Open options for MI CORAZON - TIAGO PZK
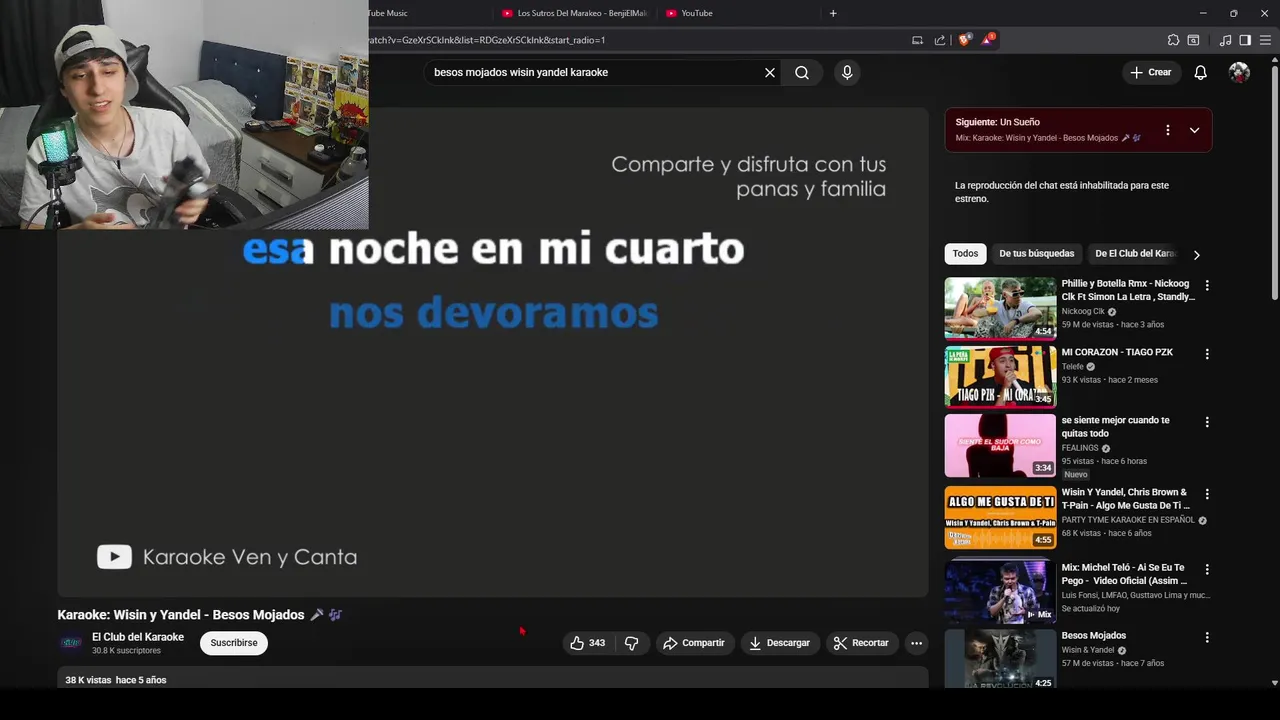Image resolution: width=1280 pixels, height=720 pixels. point(1207,354)
